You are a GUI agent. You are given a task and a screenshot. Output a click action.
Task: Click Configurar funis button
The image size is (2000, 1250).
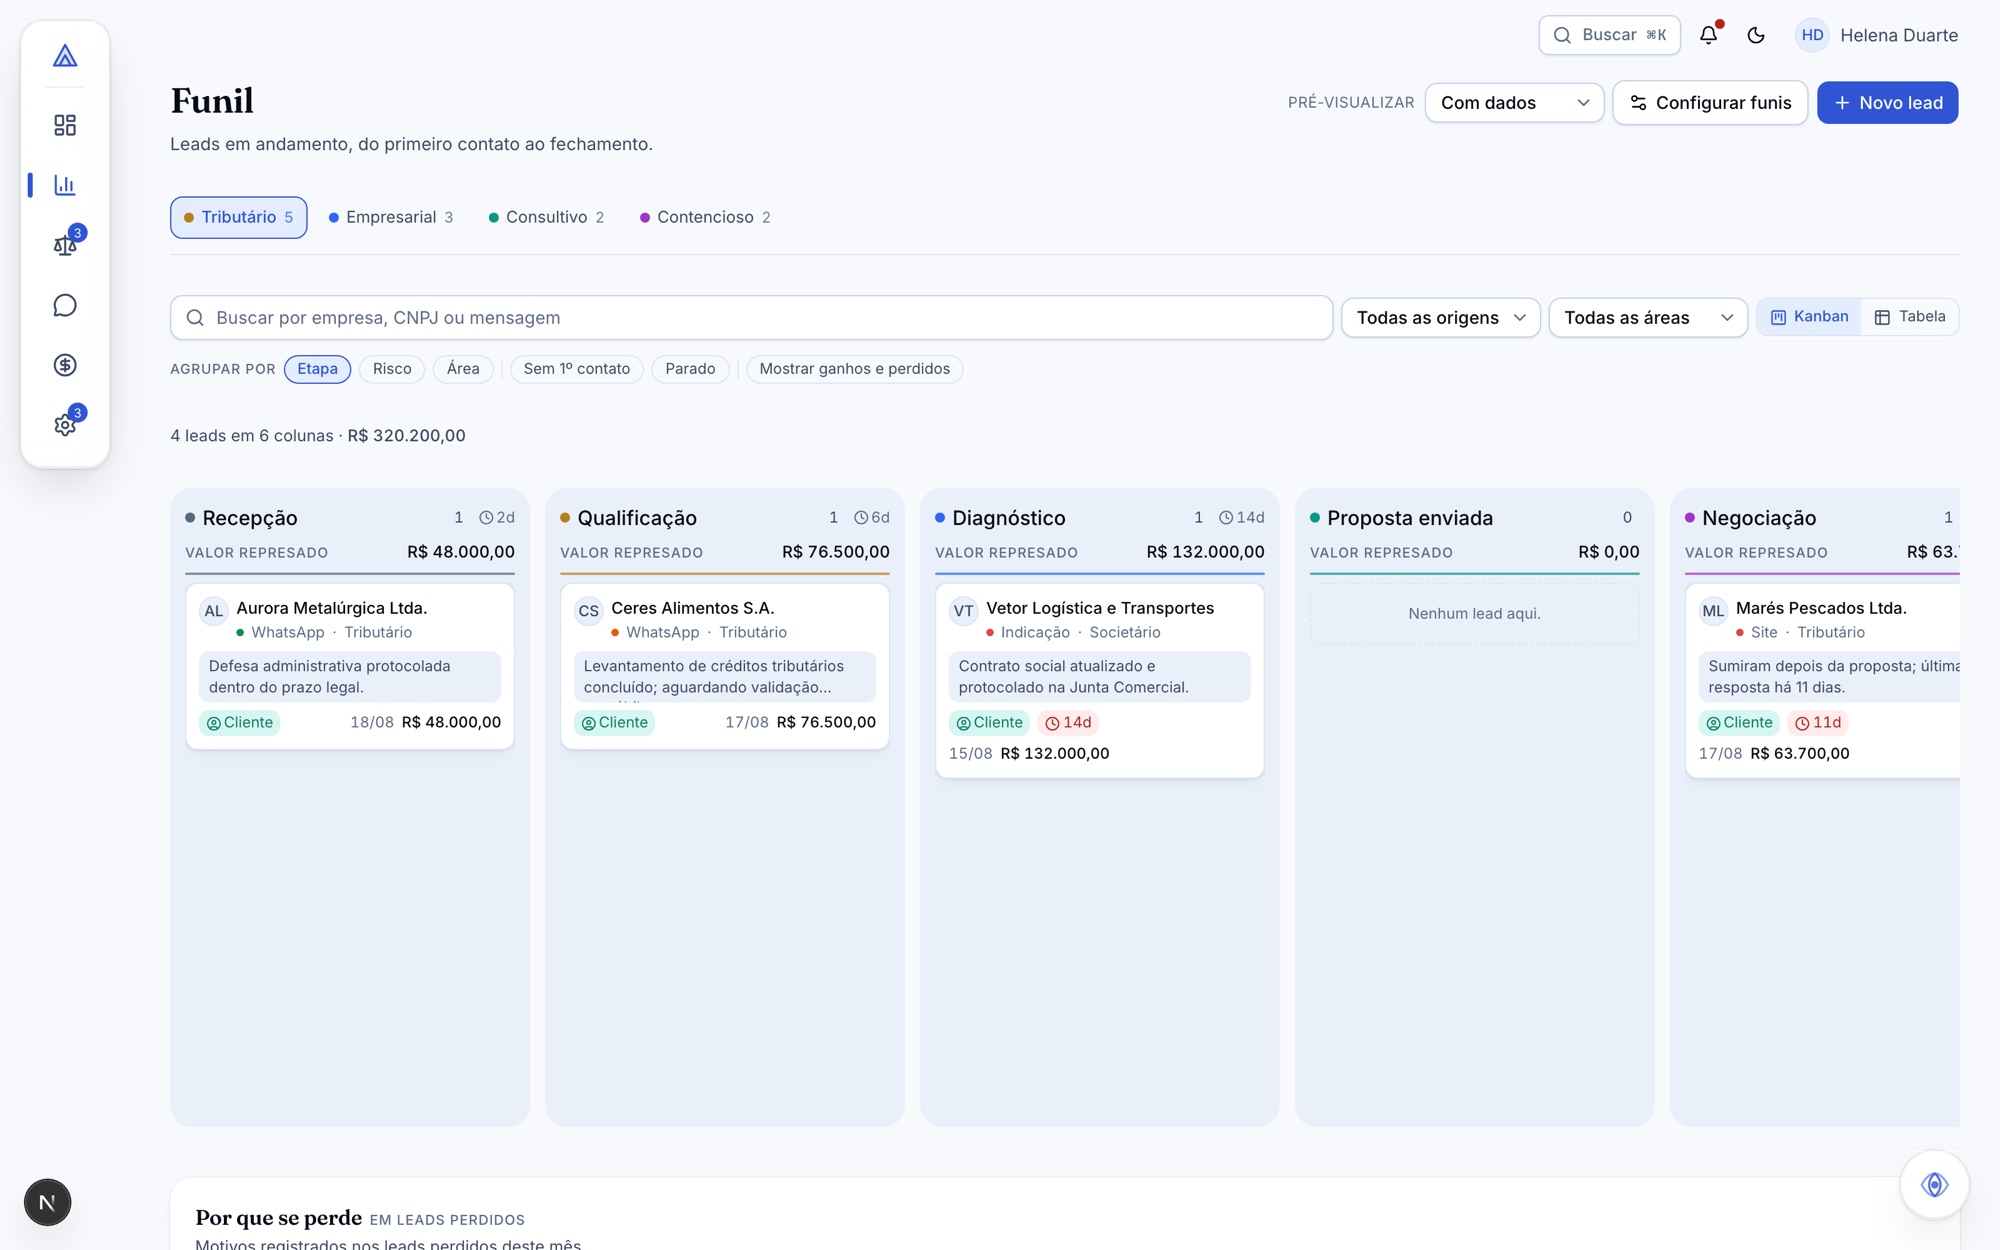(1710, 103)
